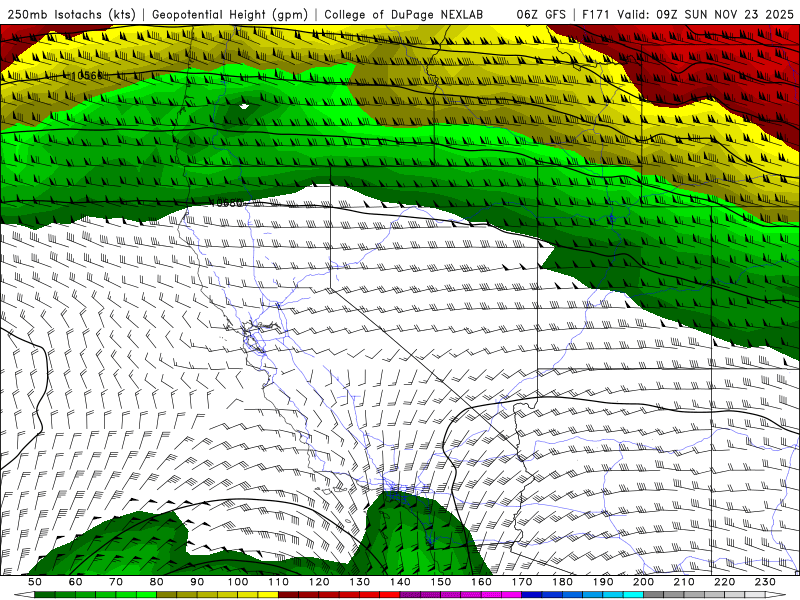Click the "F171" forecast hour text
Viewport: 800px width, 600px height.
coord(596,15)
